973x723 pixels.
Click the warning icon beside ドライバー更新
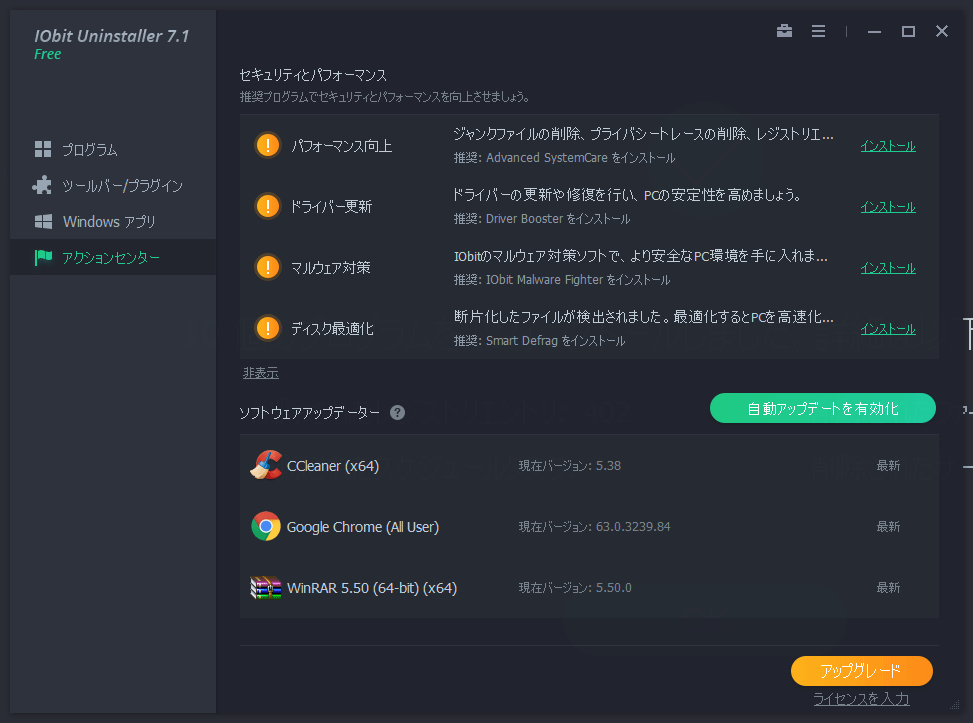[x=268, y=206]
